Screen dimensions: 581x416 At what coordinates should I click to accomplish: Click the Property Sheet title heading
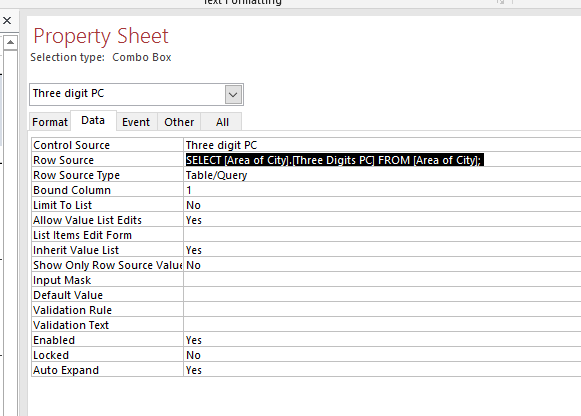point(101,36)
